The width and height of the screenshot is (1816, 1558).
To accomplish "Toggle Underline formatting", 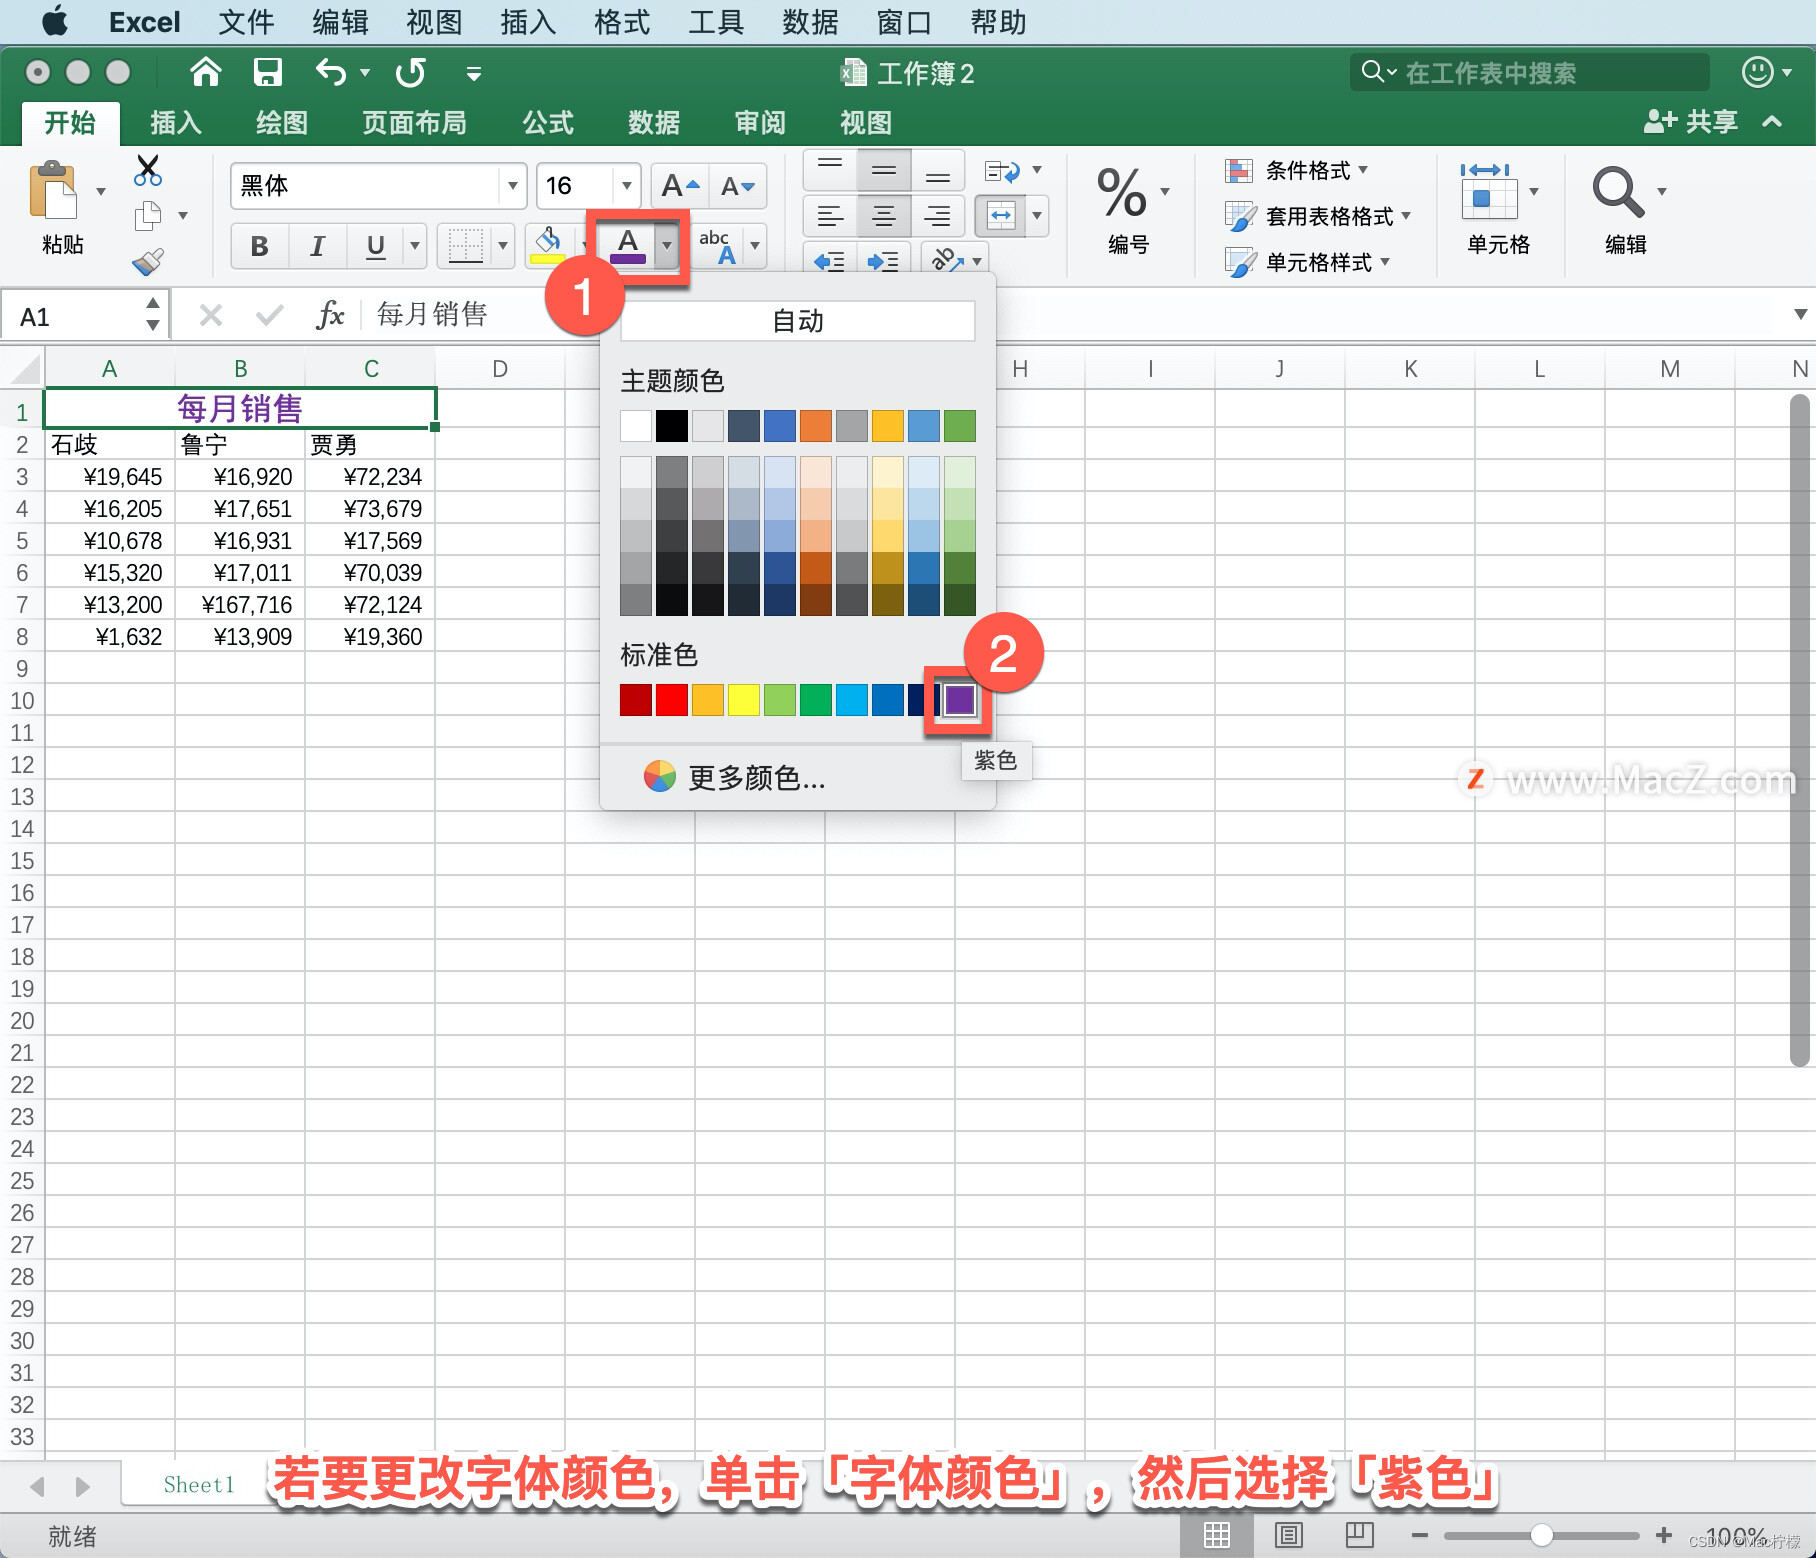I will pos(375,246).
